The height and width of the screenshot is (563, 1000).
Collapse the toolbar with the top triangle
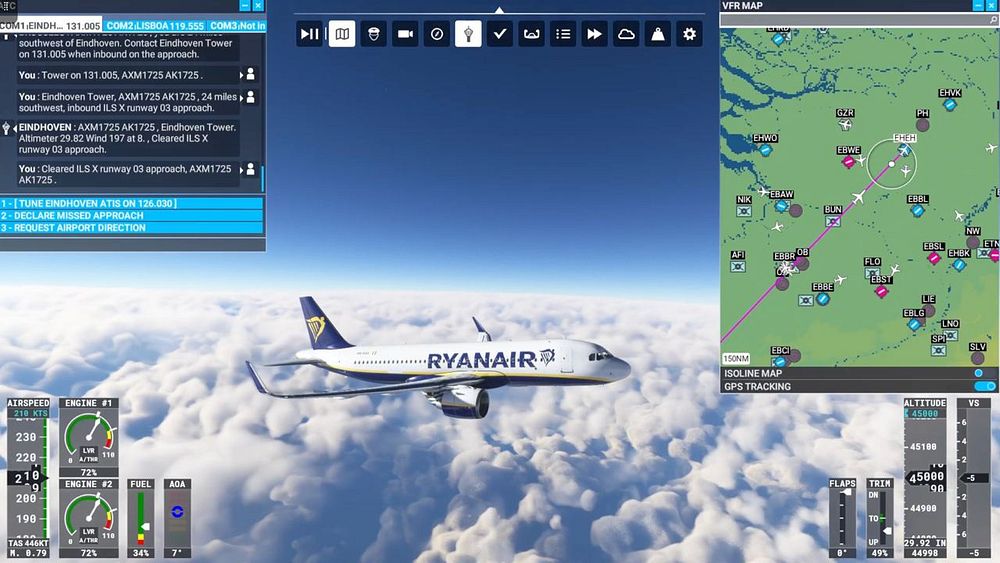pos(499,10)
